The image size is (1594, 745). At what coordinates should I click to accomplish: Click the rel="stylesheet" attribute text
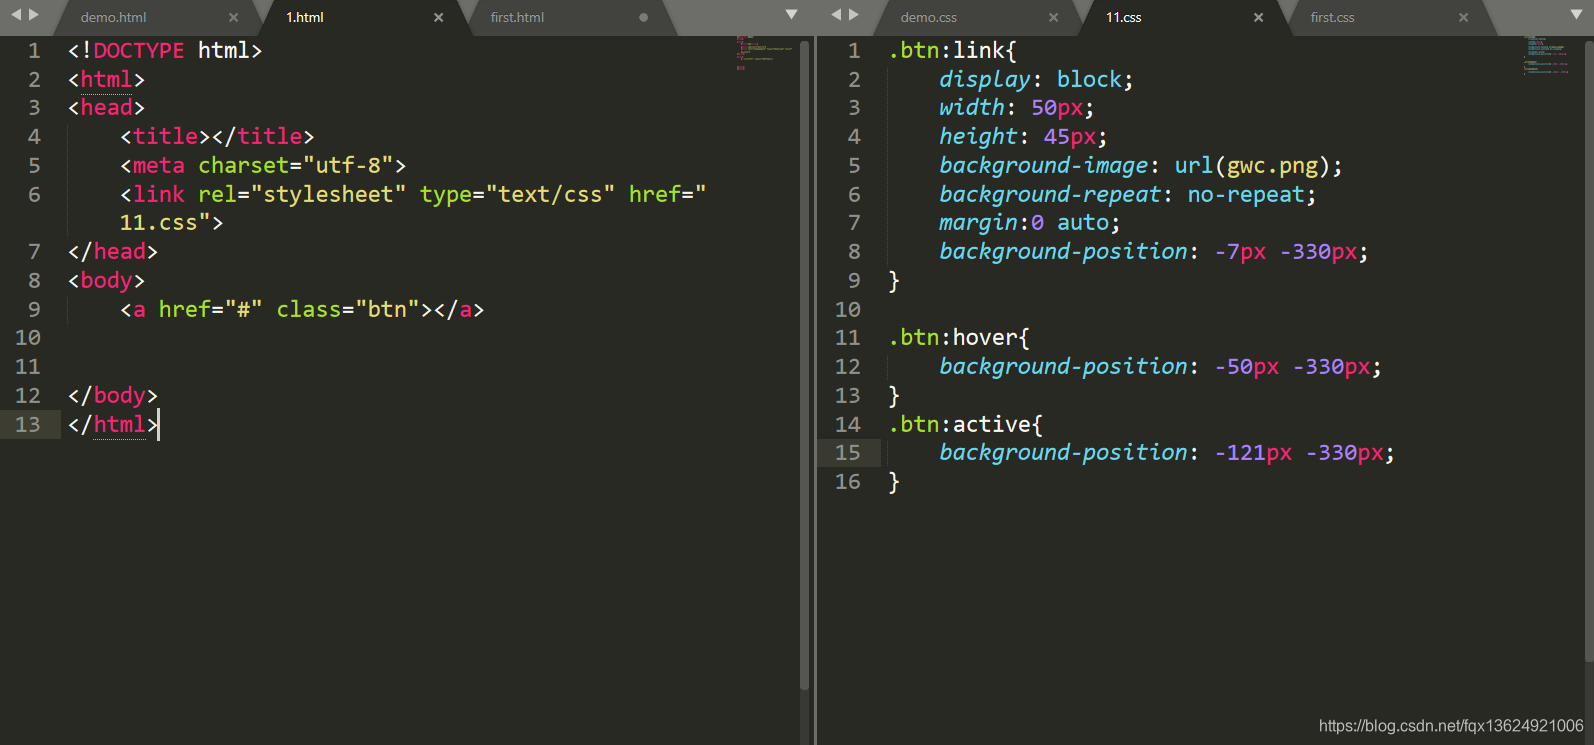click(302, 194)
